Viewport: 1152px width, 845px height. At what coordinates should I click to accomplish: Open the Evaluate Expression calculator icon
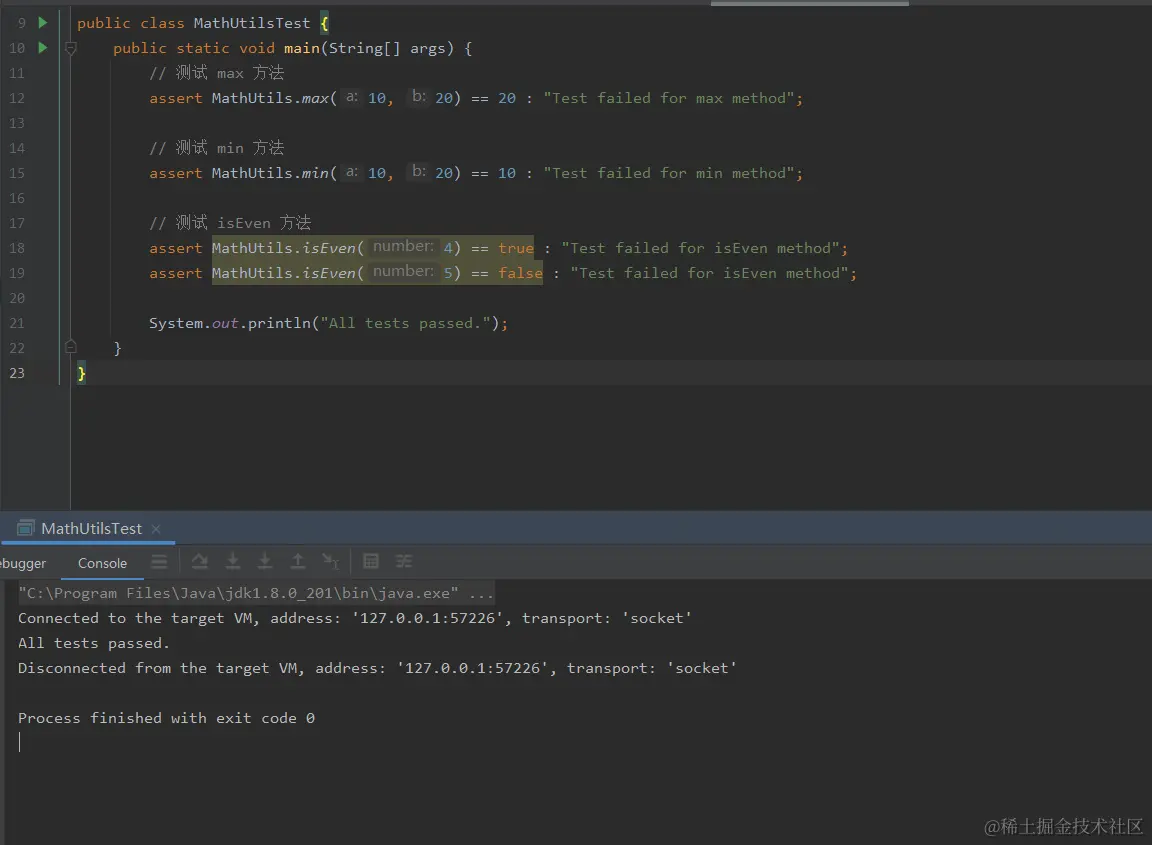(371, 562)
